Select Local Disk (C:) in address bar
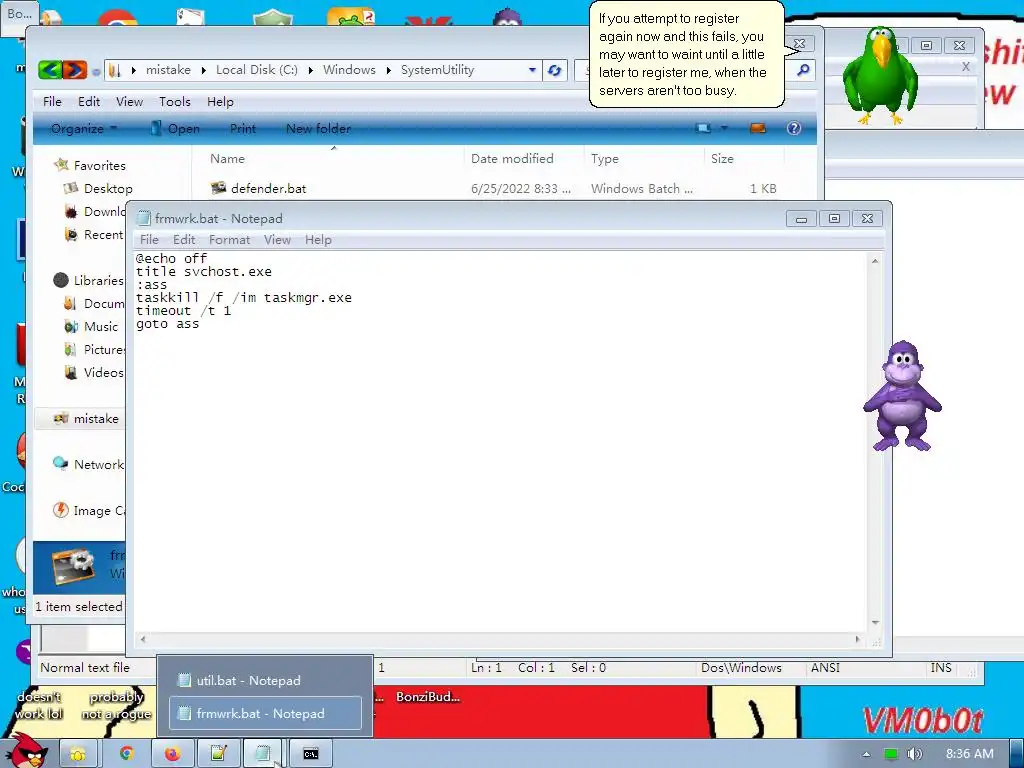Image resolution: width=1024 pixels, height=768 pixels. (256, 70)
